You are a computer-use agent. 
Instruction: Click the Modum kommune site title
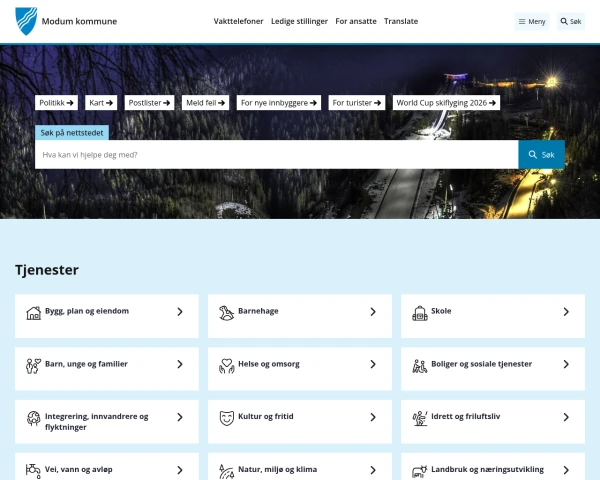tap(79, 21)
